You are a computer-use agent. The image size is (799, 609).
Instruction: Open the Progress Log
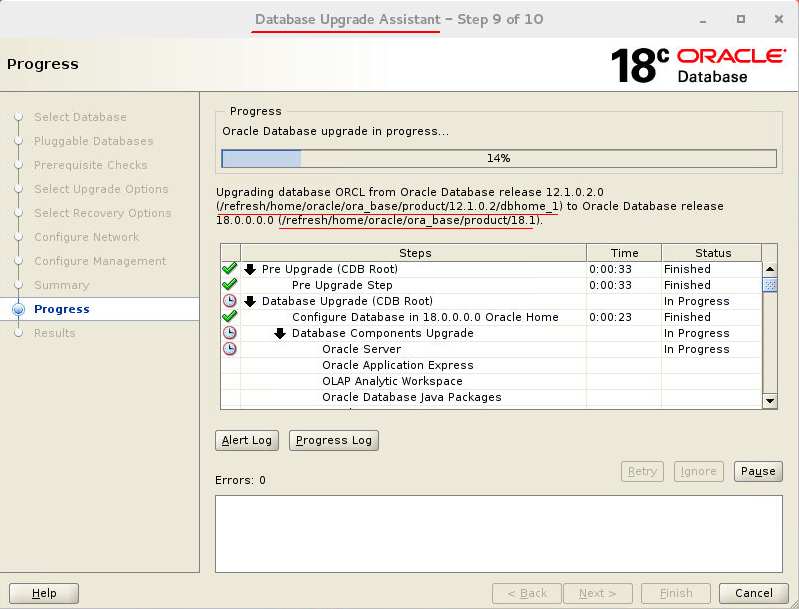(x=334, y=440)
